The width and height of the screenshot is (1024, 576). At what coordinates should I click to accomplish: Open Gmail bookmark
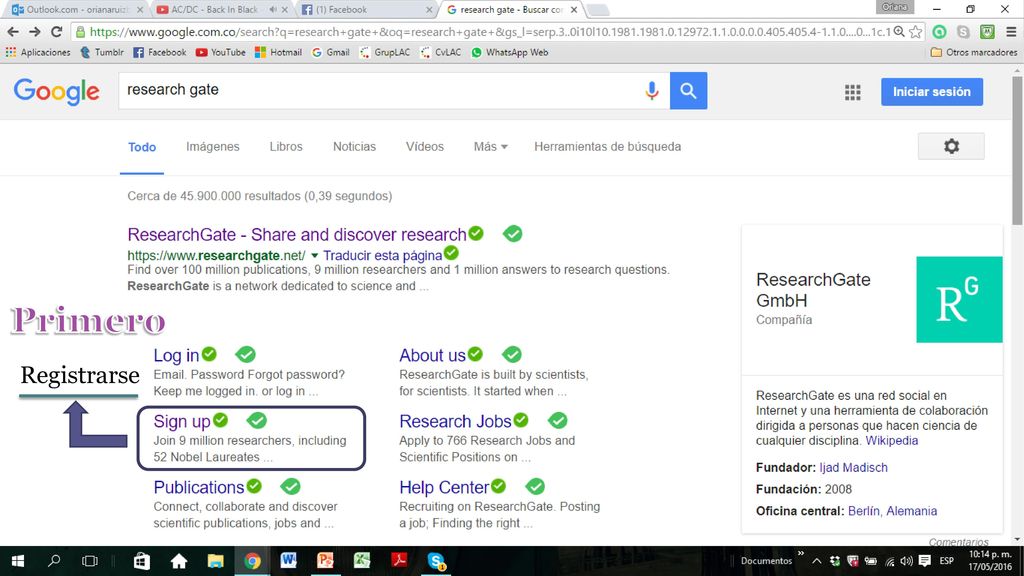[330, 52]
